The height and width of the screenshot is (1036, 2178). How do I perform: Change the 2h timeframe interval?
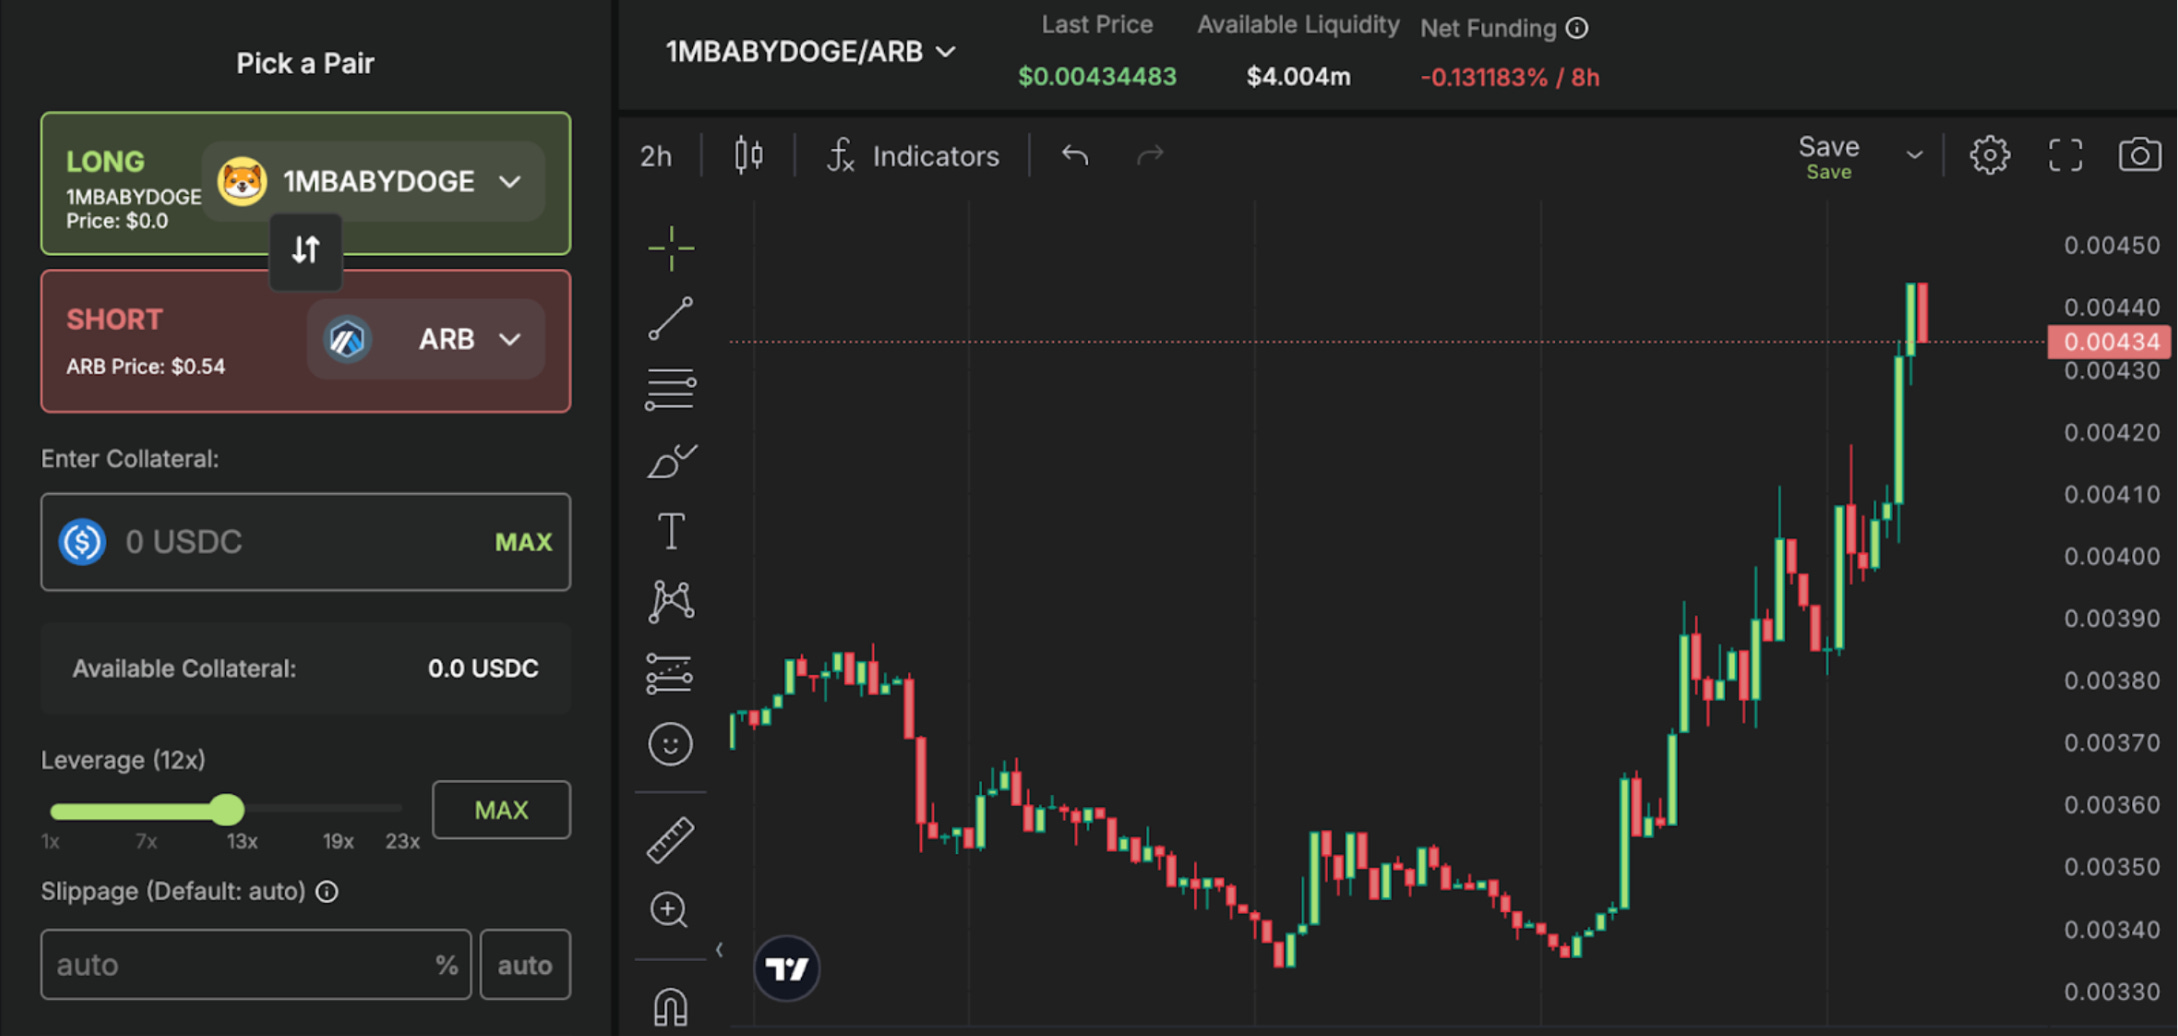[656, 156]
